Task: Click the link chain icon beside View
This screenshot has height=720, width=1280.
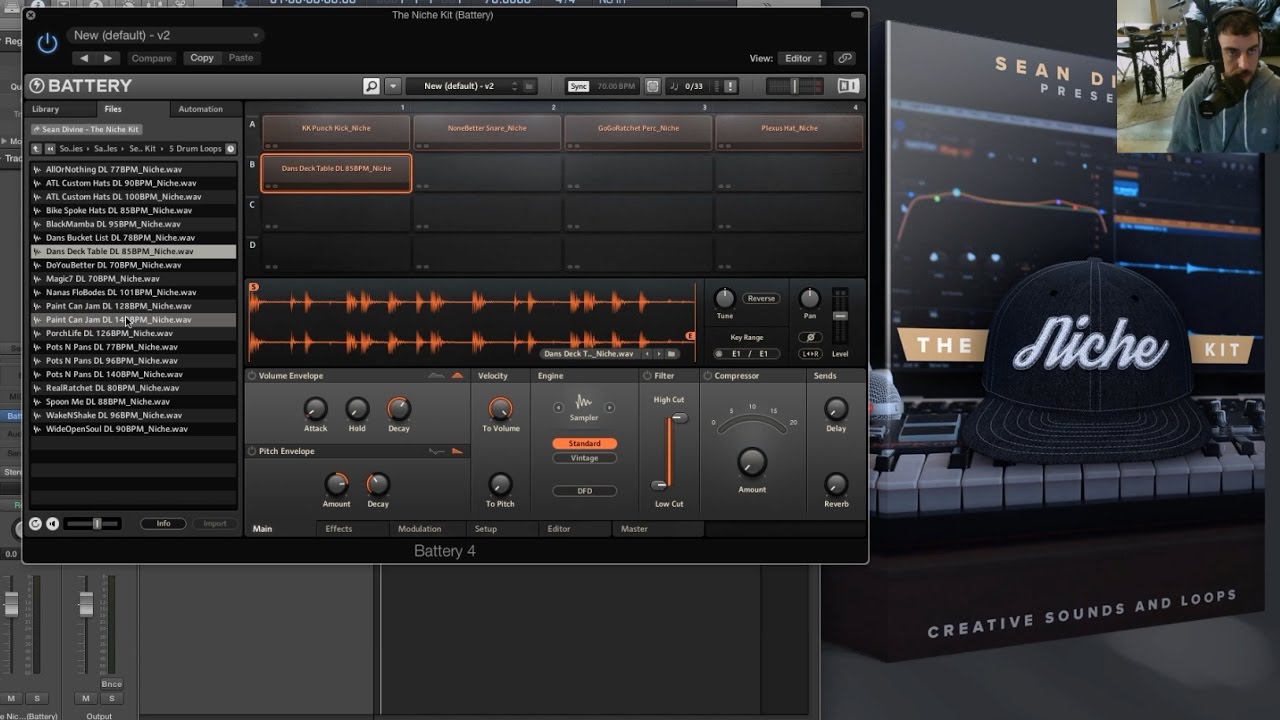Action: [x=845, y=58]
